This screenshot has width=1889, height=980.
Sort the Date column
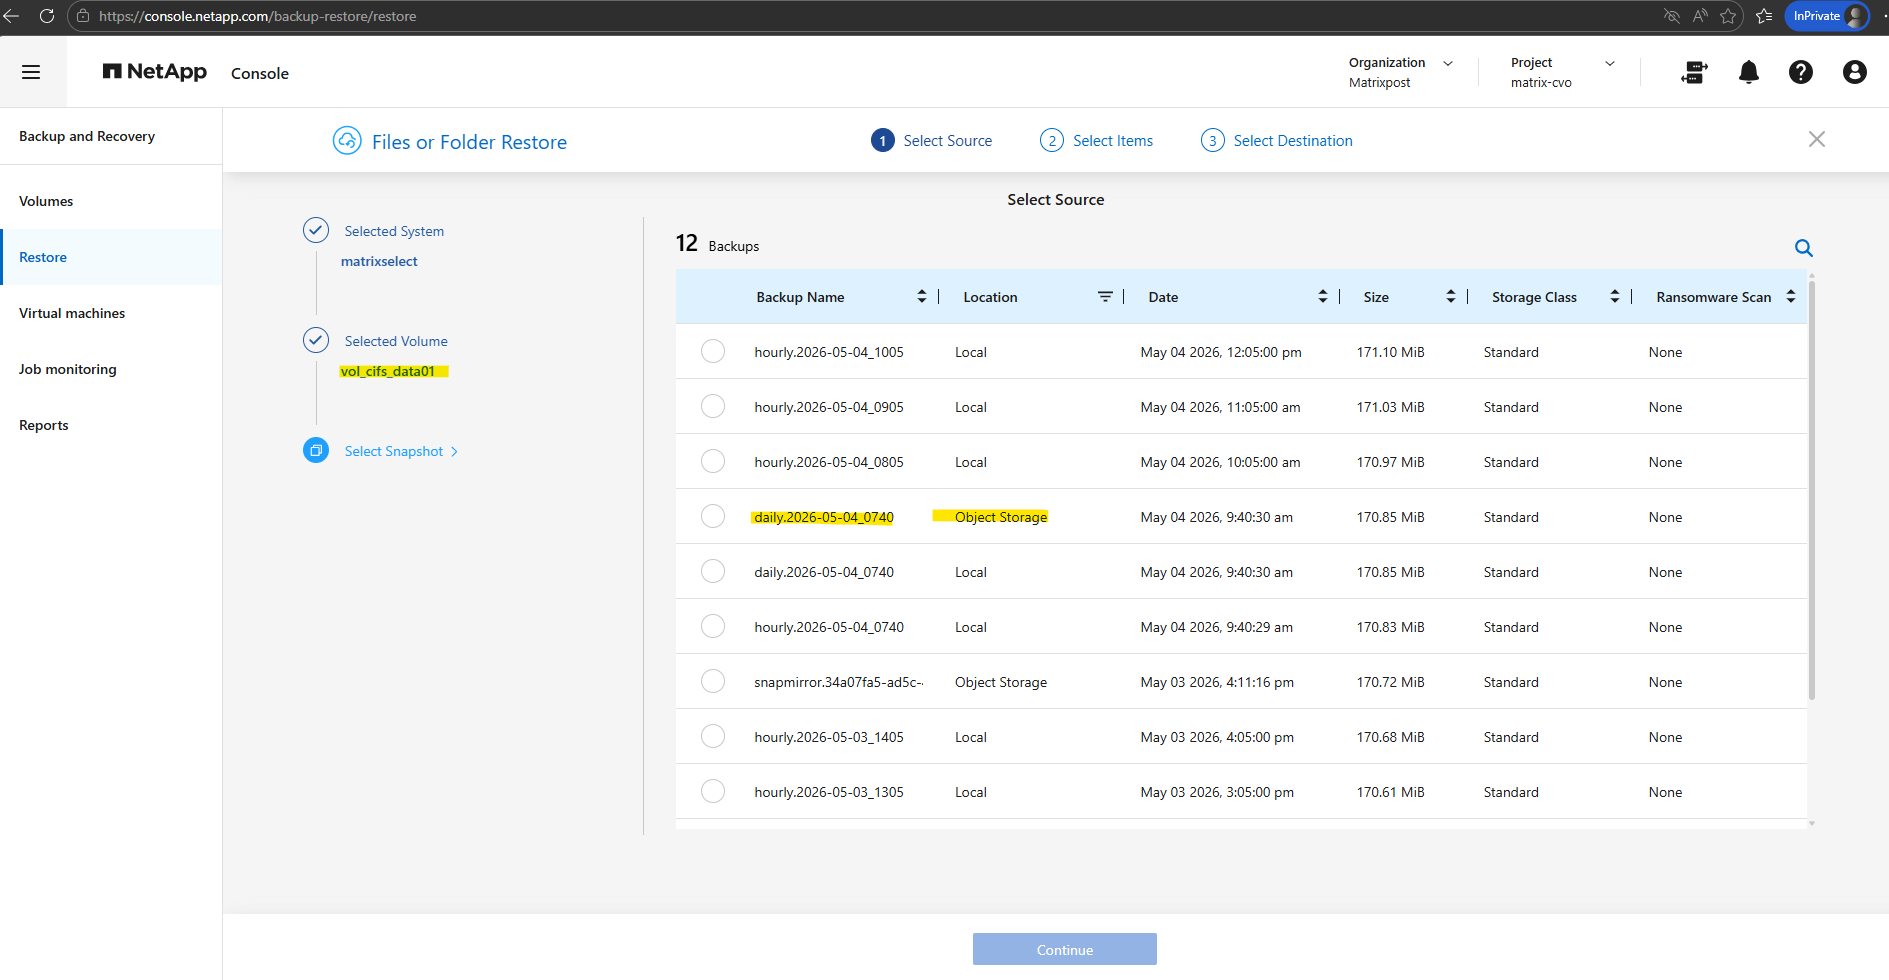[x=1322, y=297]
